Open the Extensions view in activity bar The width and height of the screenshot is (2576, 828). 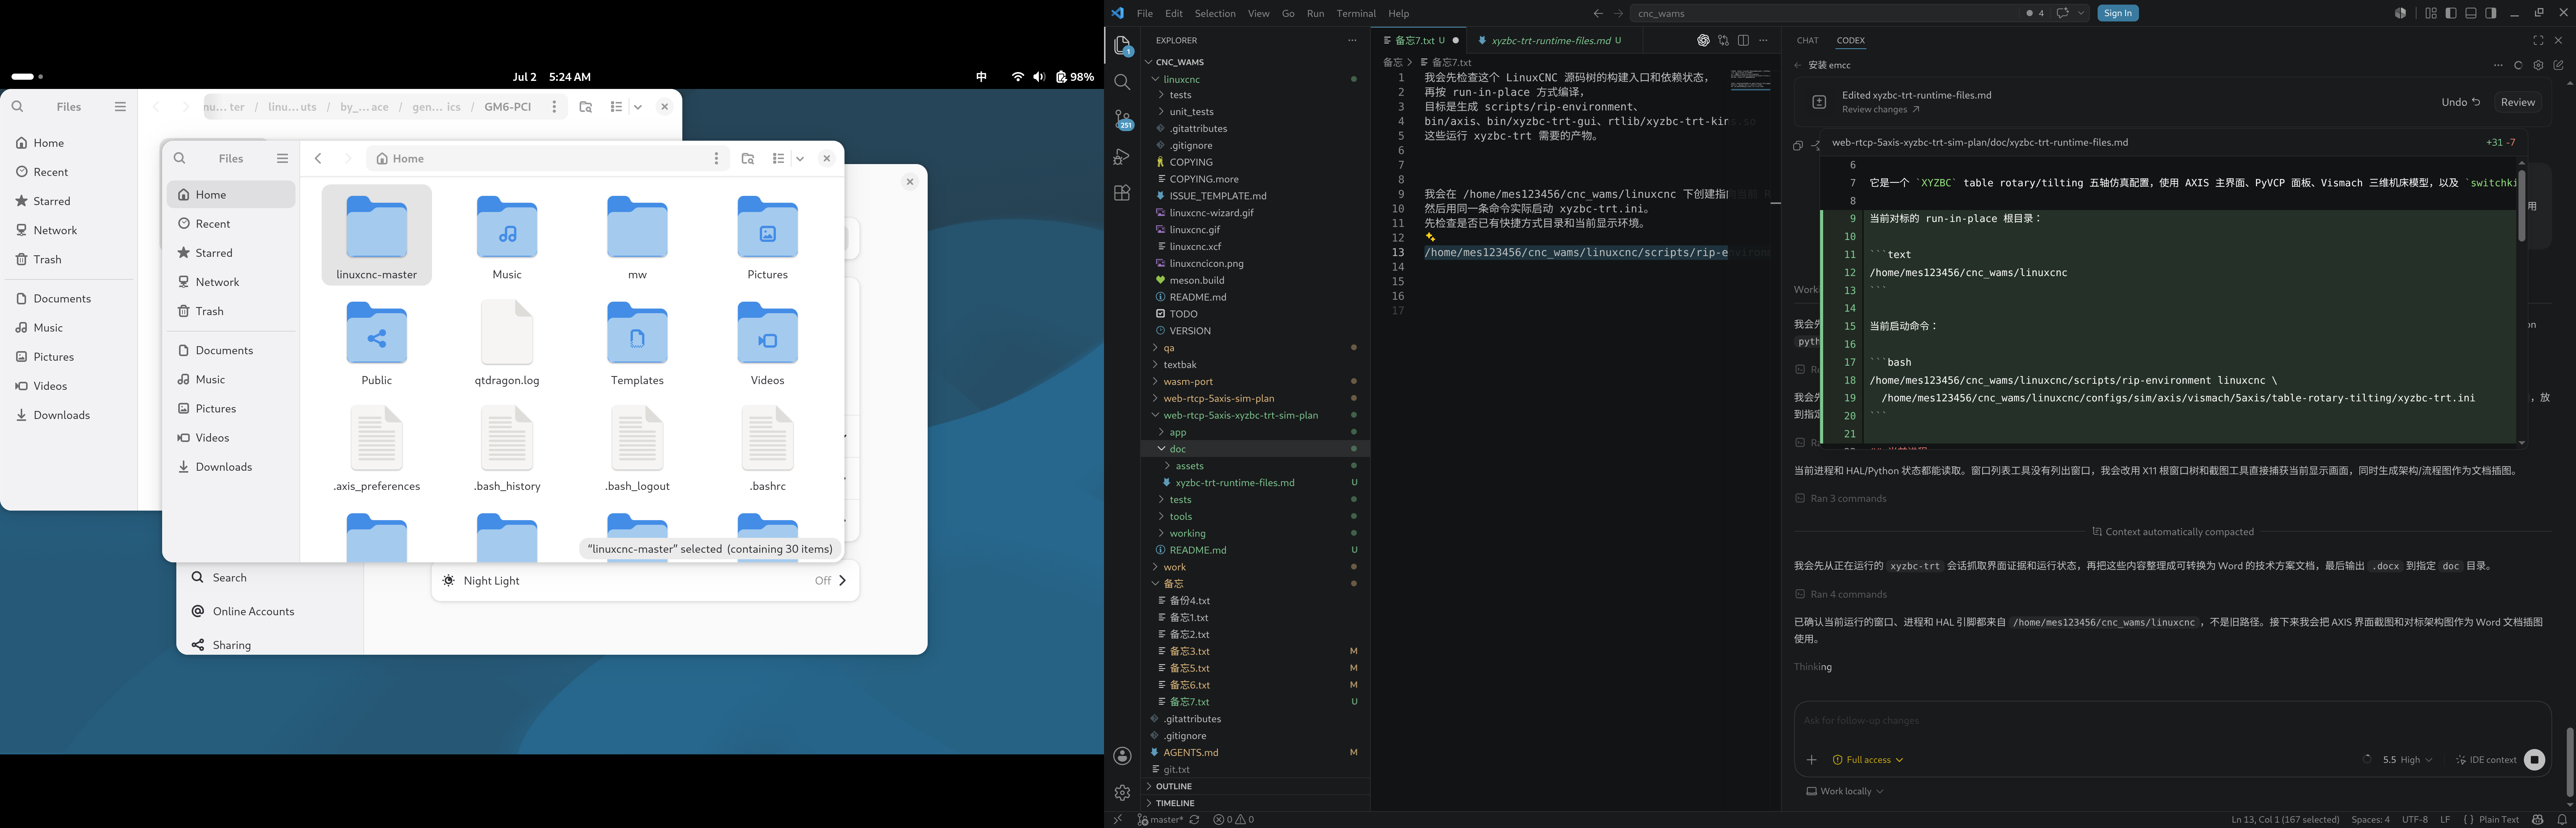(x=1122, y=193)
